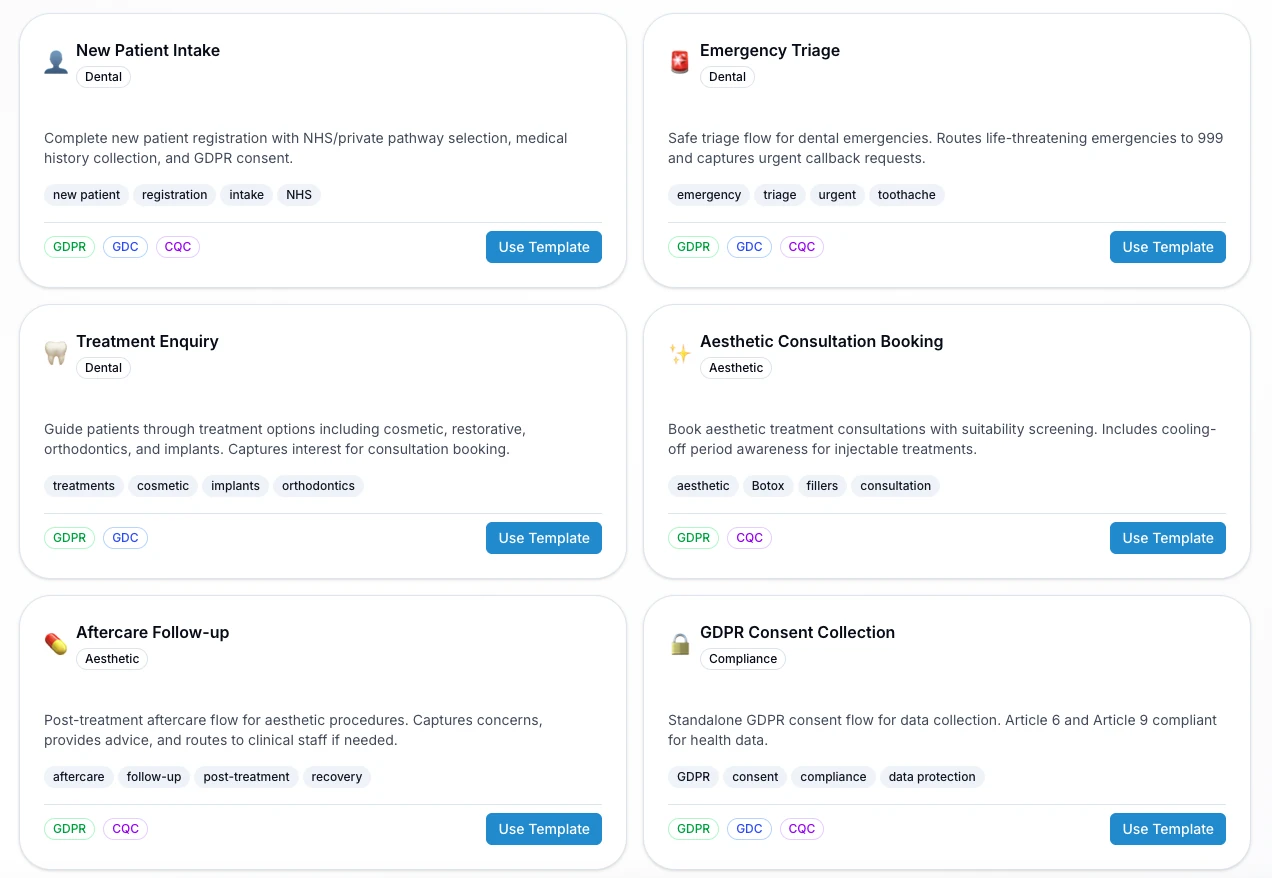This screenshot has height=878, width=1272.
Task: Select the CQC badge on Aesthetic Consultation Booking
Action: (x=749, y=538)
